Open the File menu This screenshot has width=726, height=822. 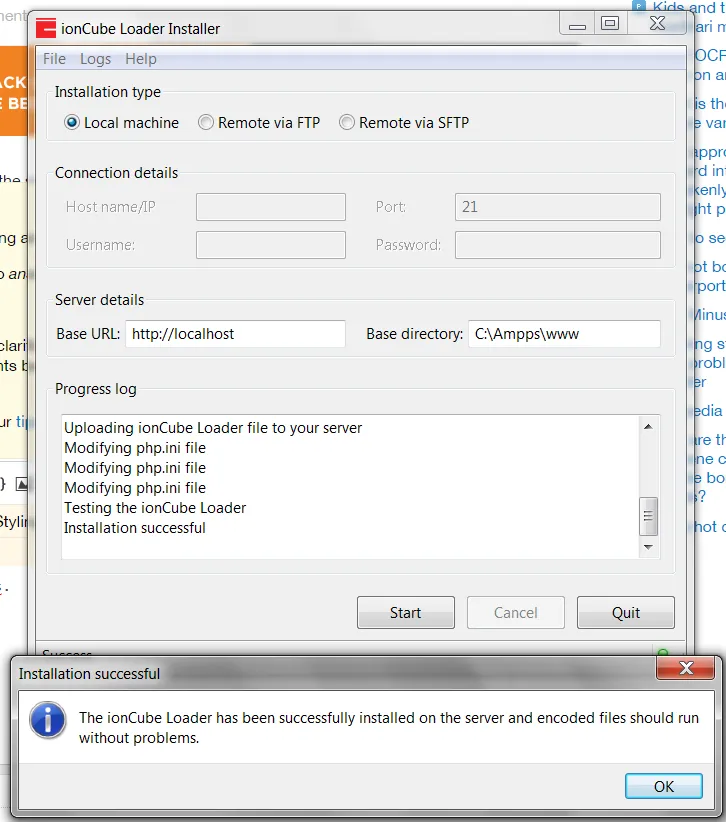(x=54, y=59)
